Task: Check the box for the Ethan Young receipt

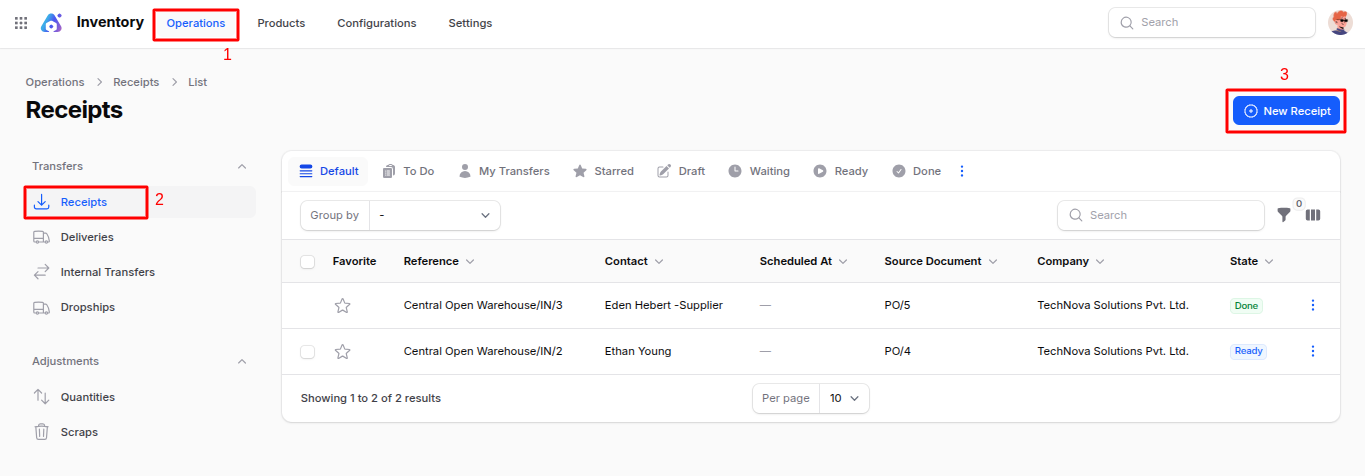Action: [308, 352]
